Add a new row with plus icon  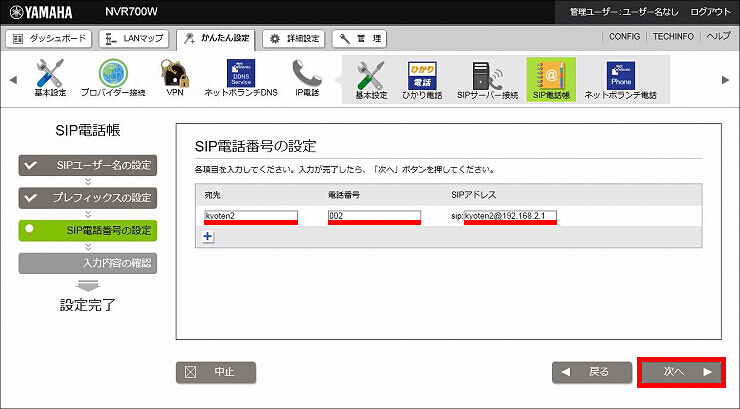(208, 237)
